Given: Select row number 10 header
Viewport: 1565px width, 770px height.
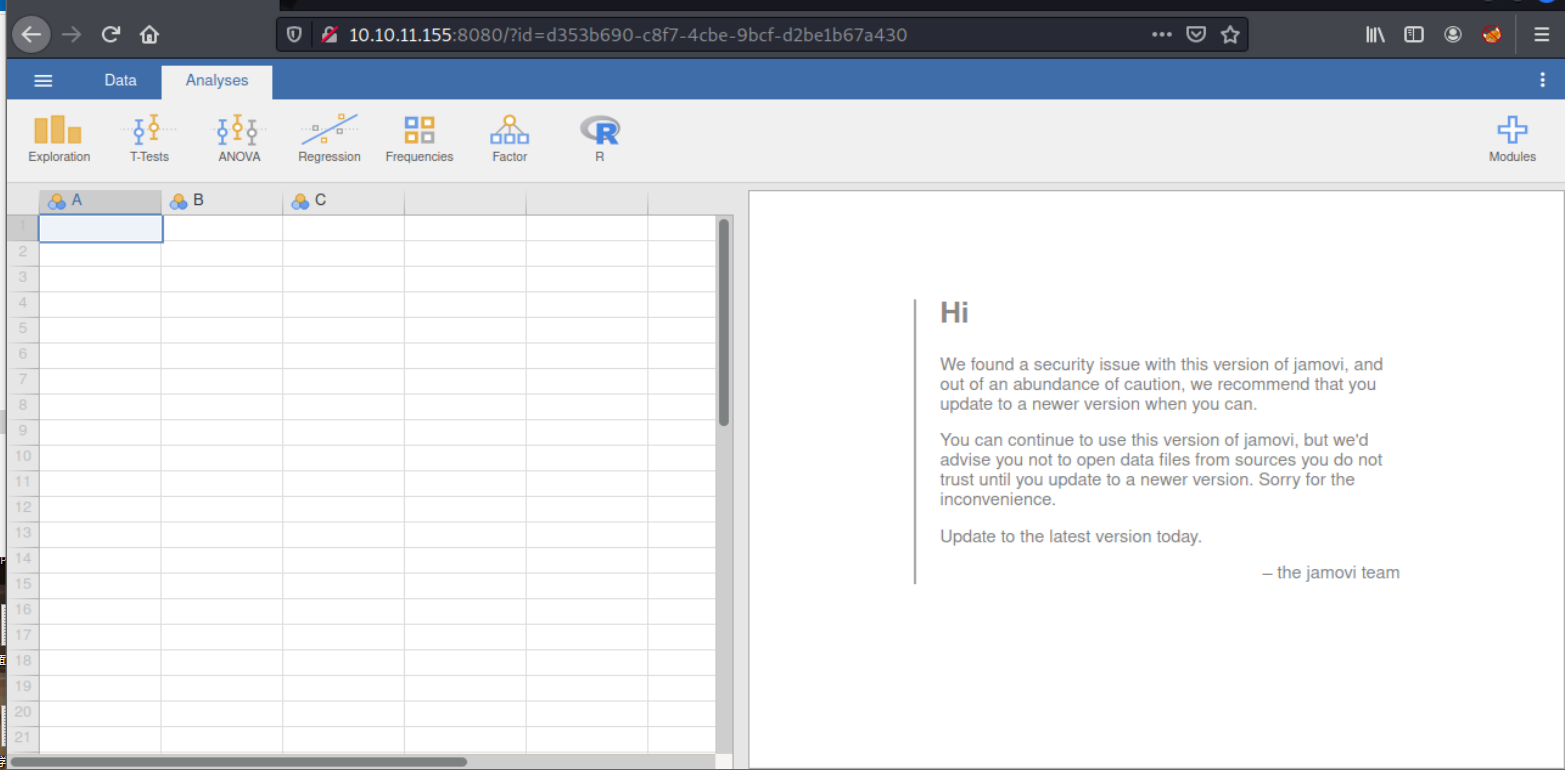Looking at the screenshot, I should 22,456.
